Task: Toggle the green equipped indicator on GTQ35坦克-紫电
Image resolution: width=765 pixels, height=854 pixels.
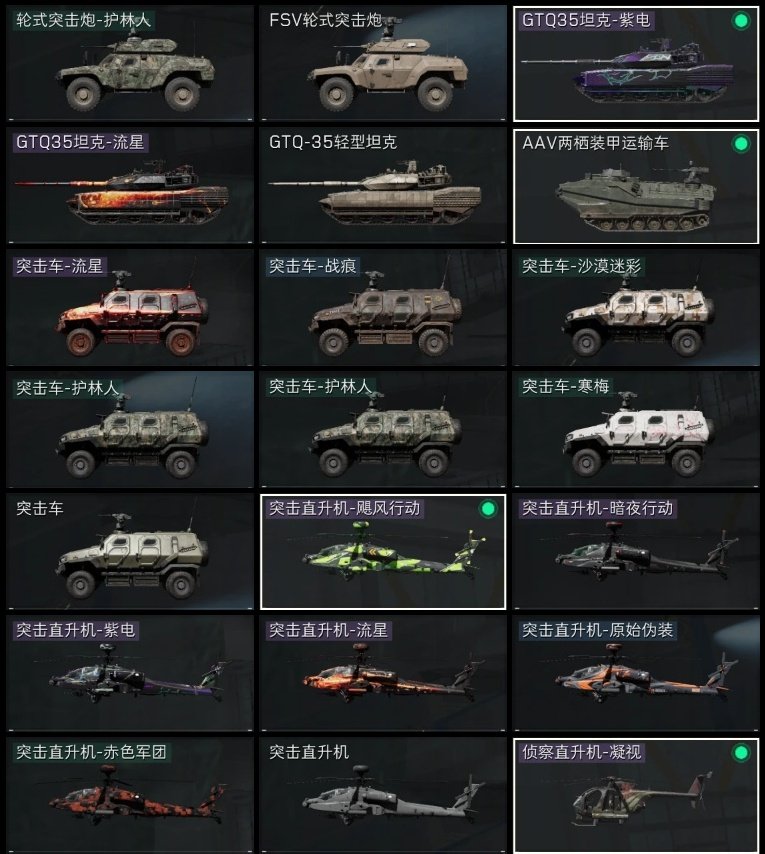Action: click(x=740, y=21)
